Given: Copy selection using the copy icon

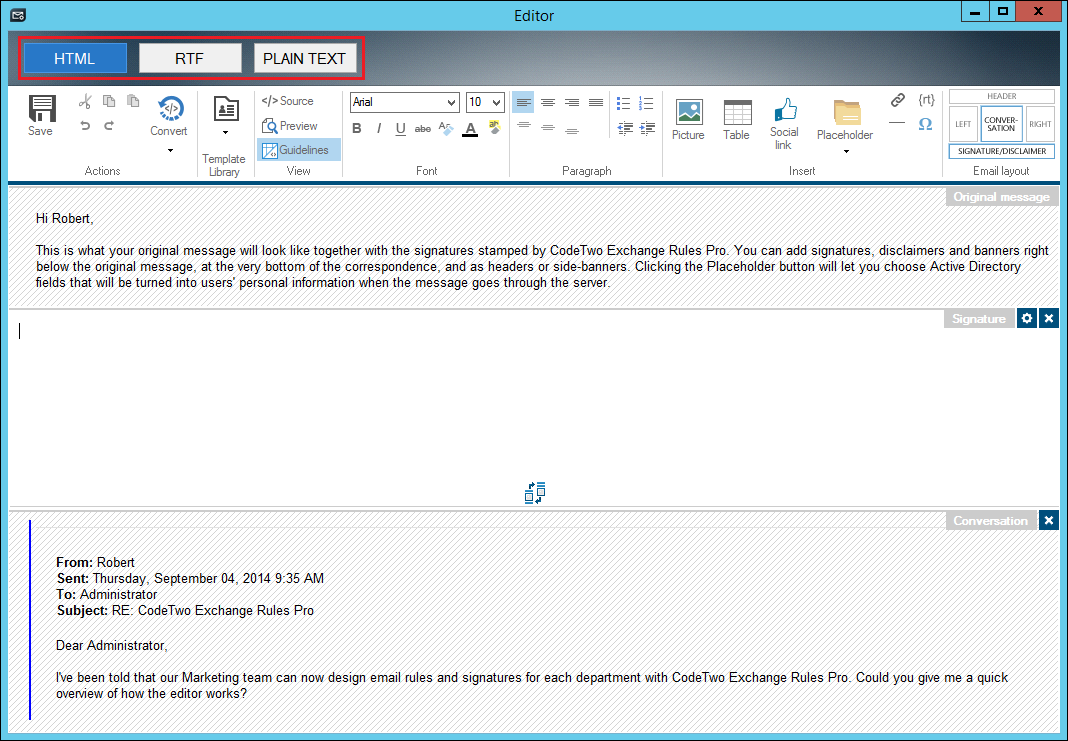Looking at the screenshot, I should coord(109,101).
